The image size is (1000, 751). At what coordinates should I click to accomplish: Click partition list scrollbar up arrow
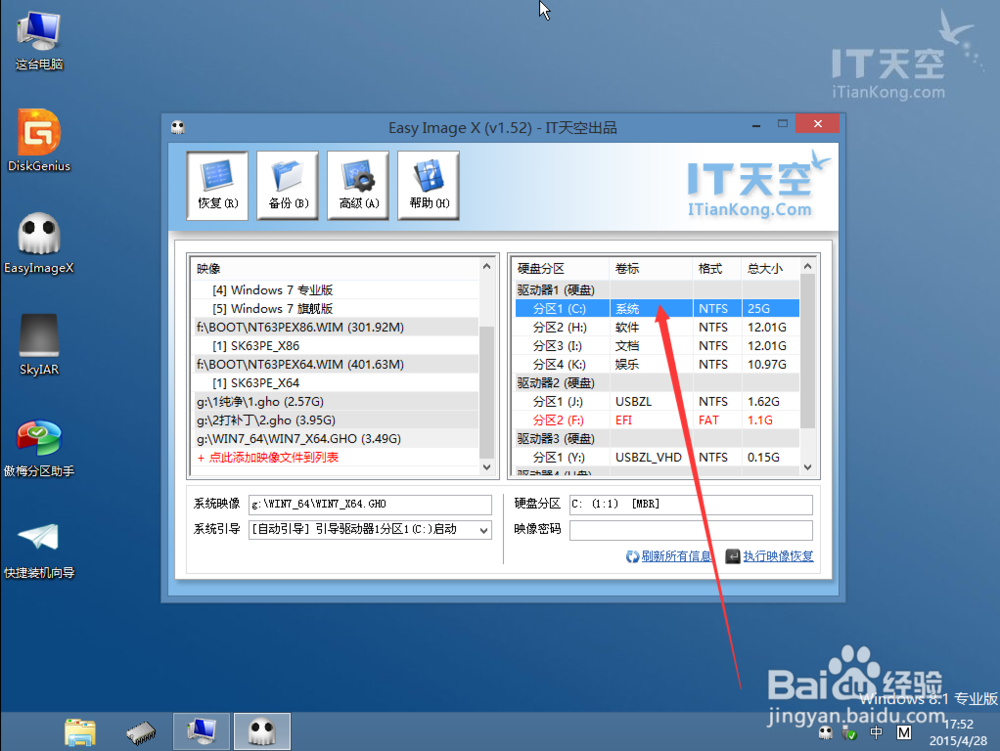pos(807,266)
